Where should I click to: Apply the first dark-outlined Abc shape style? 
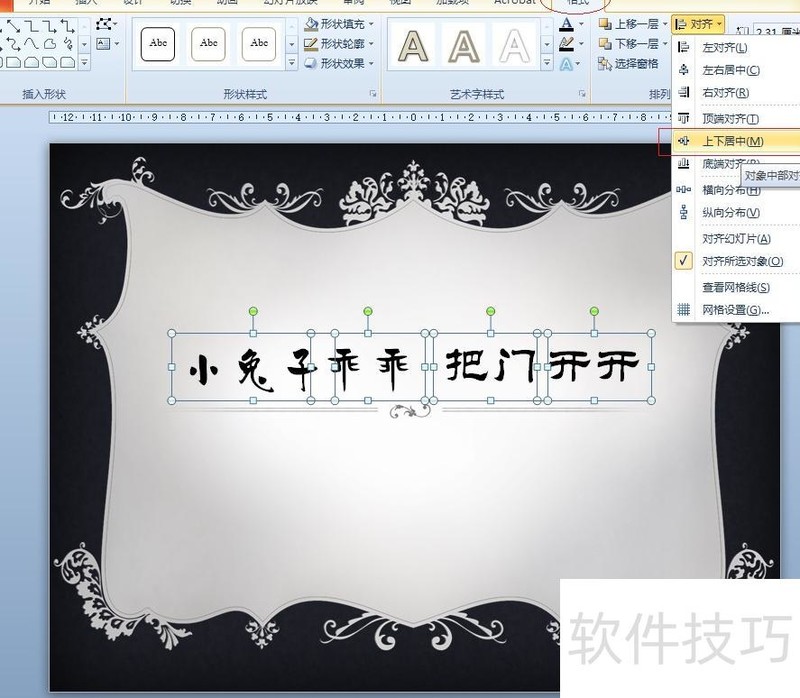coord(158,44)
